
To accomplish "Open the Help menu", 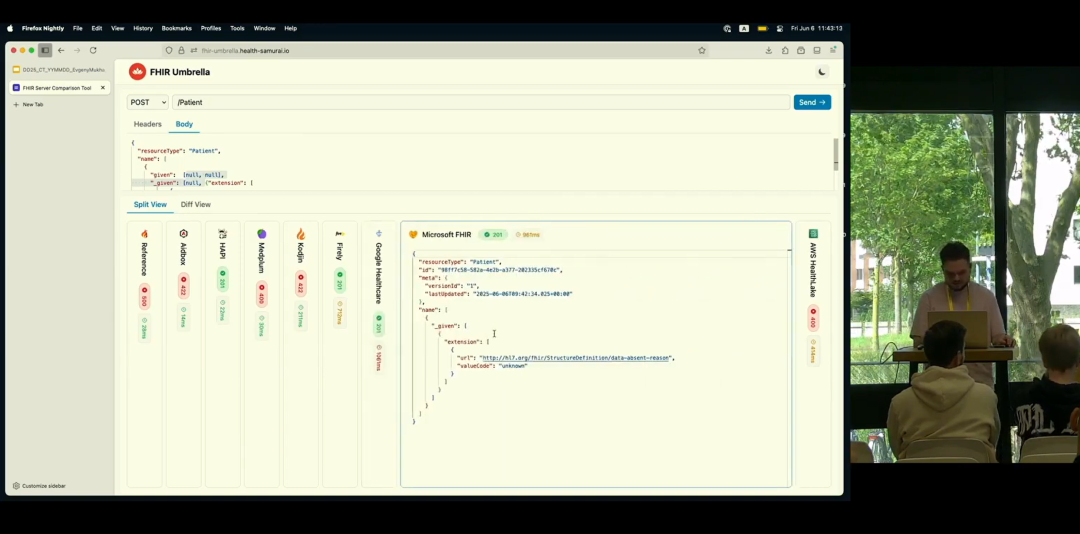I will coord(291,28).
